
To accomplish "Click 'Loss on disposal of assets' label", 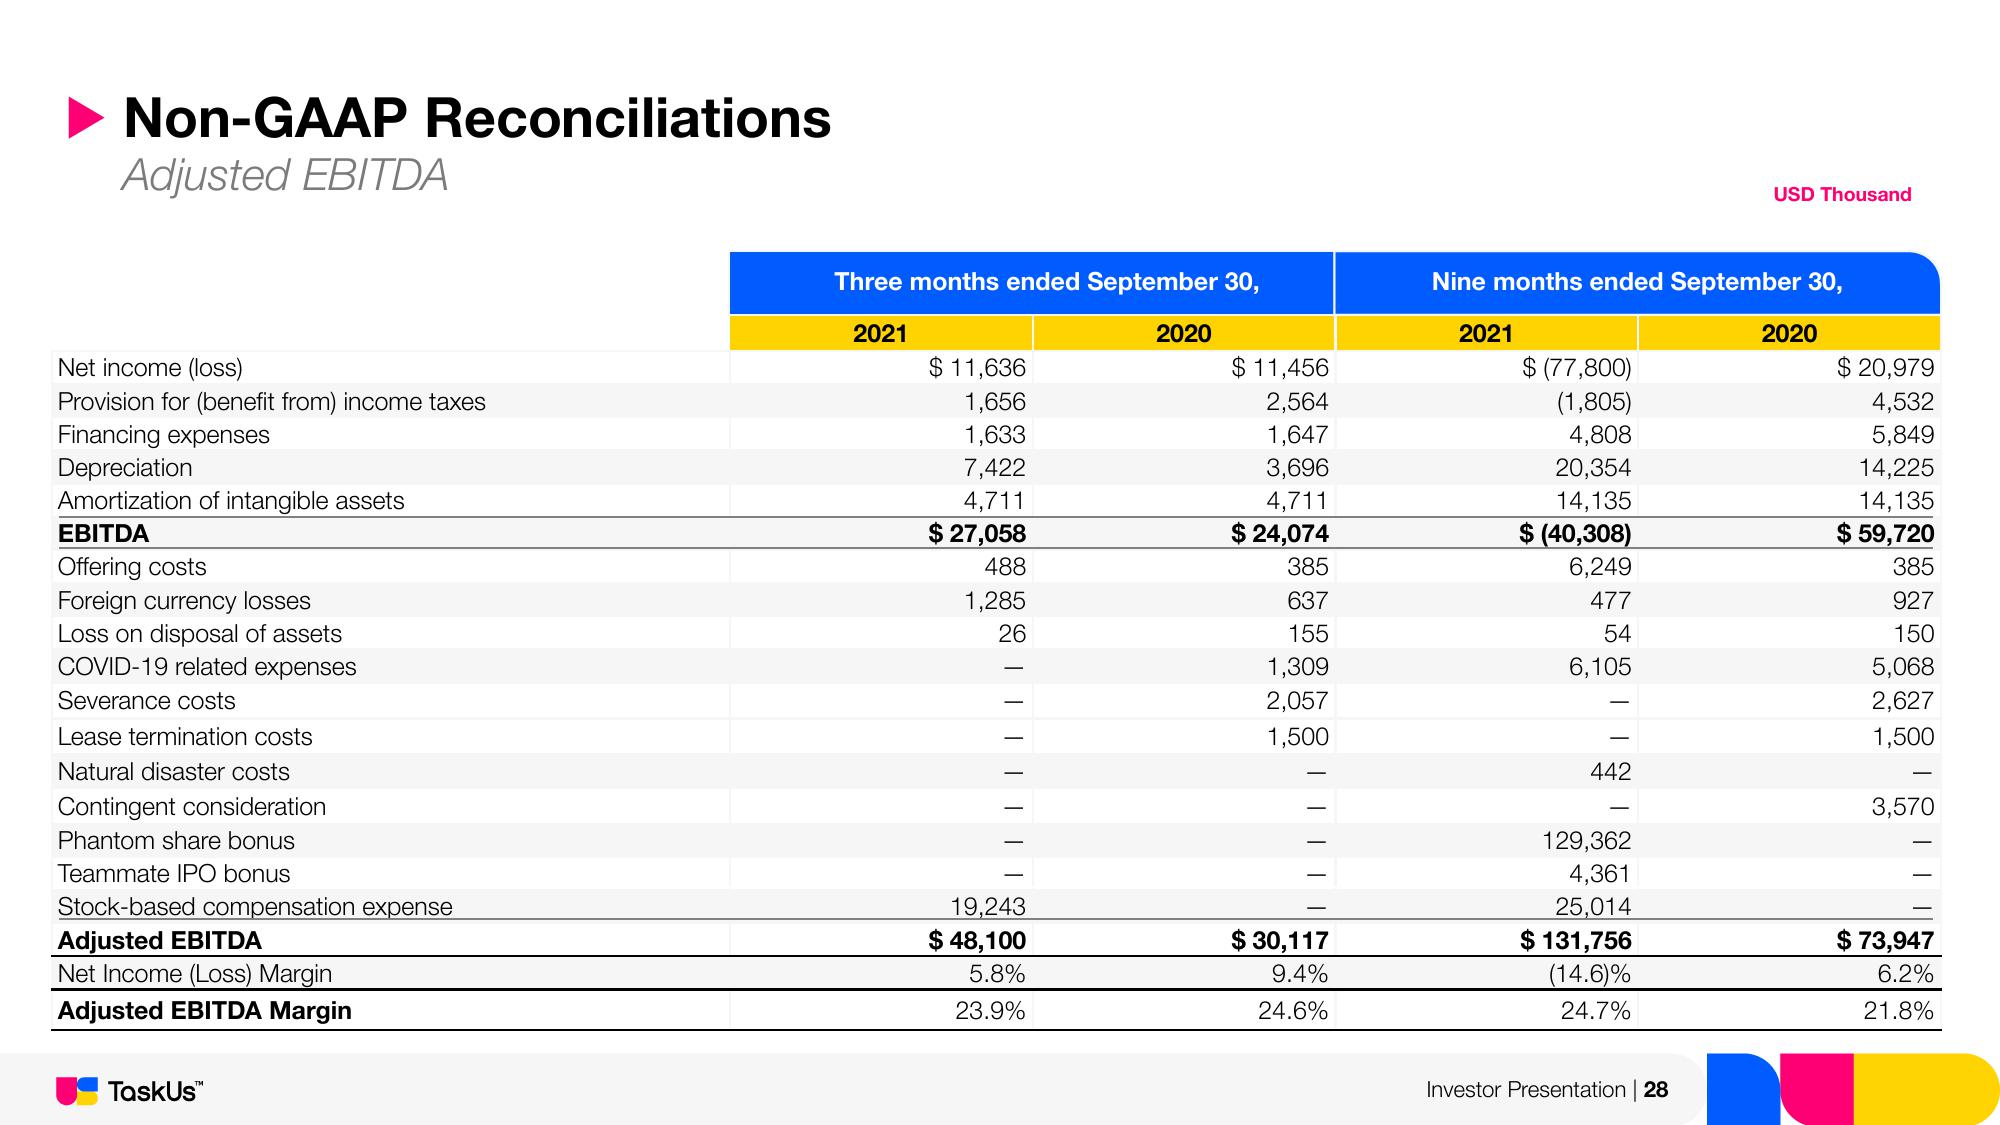I will (199, 634).
